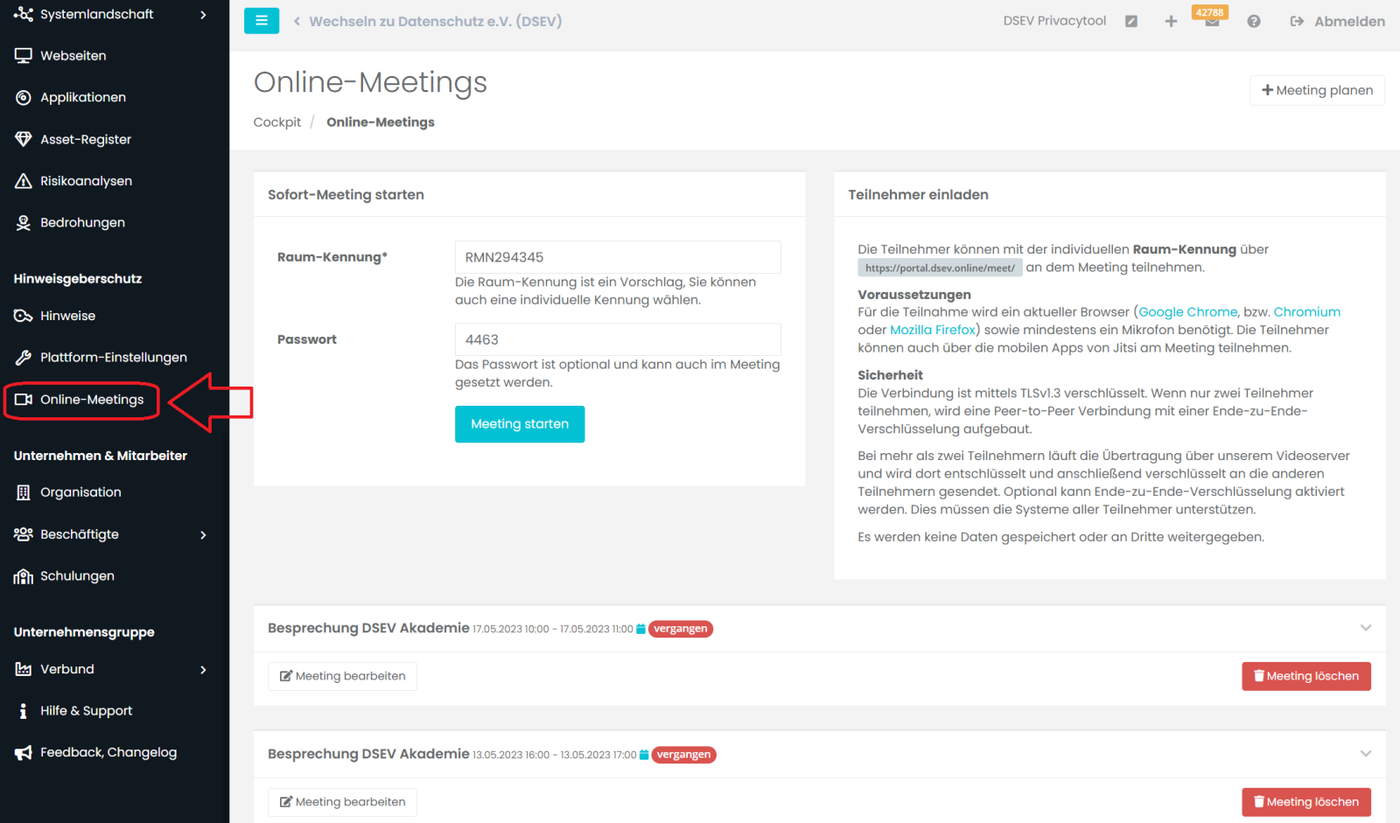
Task: Click the calendar icon beside the 13.05.2023 meeting
Action: click(x=644, y=755)
